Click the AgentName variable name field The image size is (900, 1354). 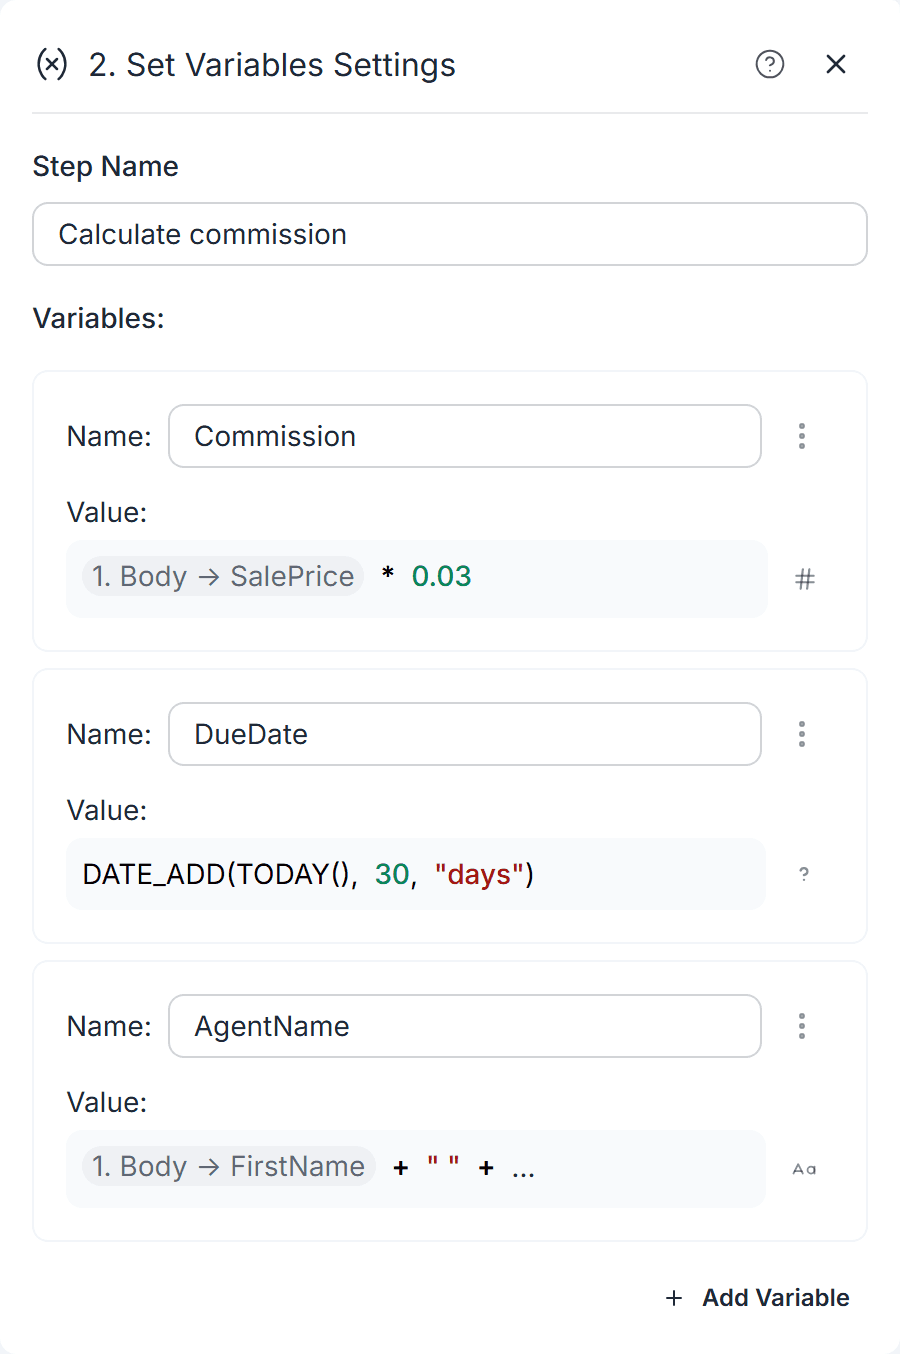465,1026
